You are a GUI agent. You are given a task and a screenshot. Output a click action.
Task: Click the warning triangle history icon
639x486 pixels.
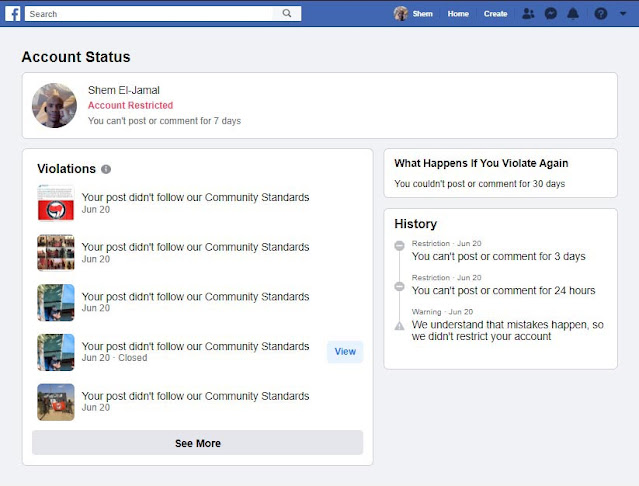point(399,326)
